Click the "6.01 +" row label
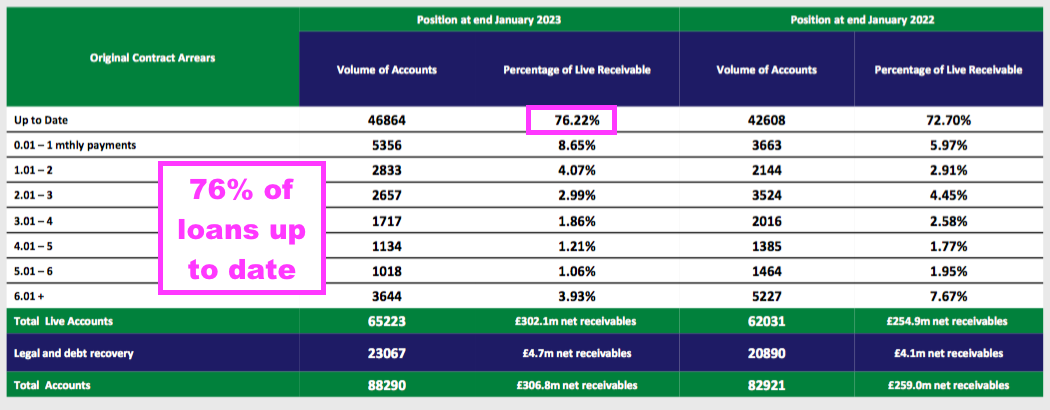 (29, 296)
